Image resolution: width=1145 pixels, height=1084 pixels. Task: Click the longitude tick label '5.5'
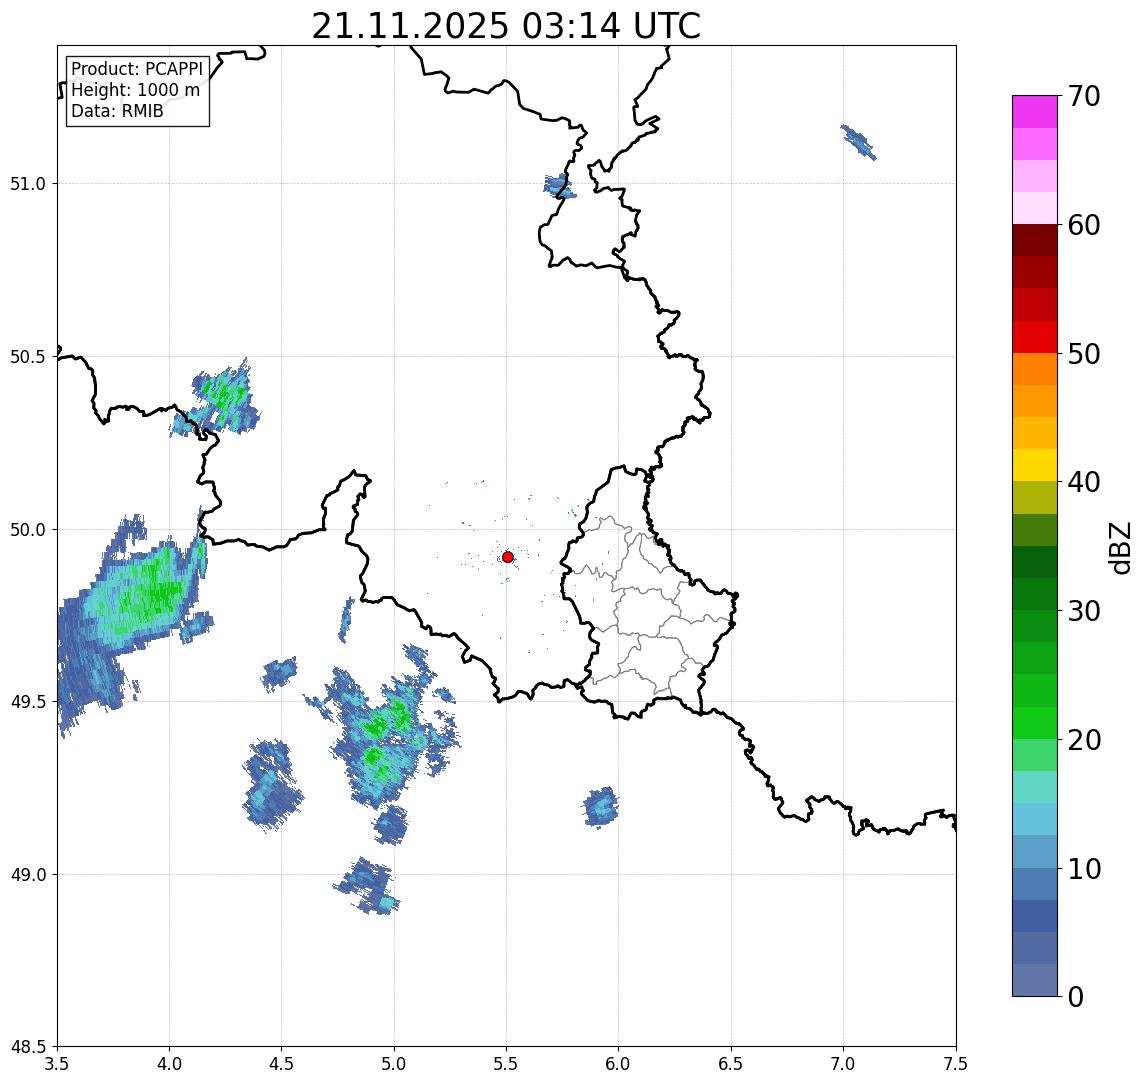click(507, 1064)
